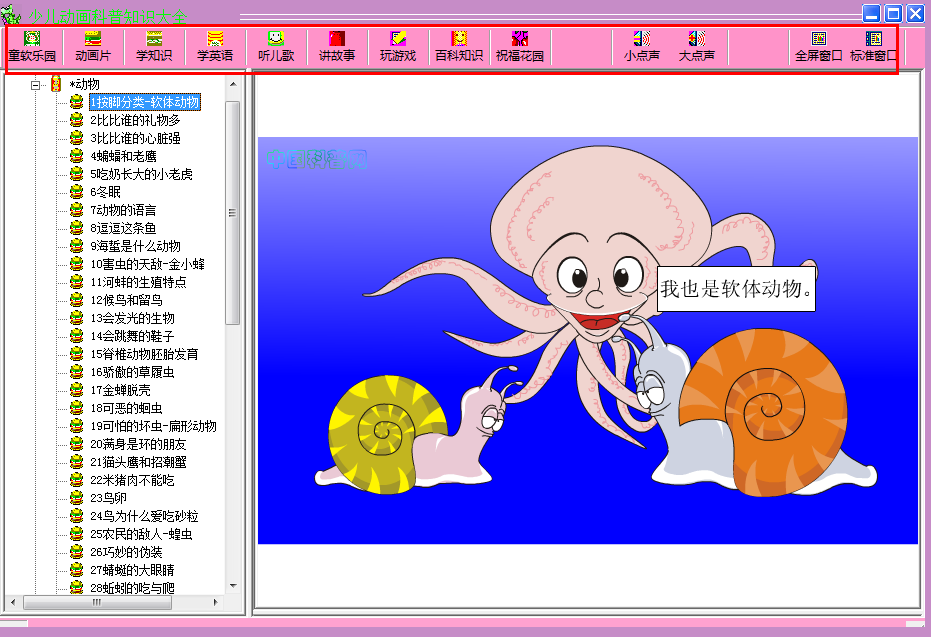The width and height of the screenshot is (931, 637).
Task: Click the octopus cartoon animation area
Action: (588, 341)
